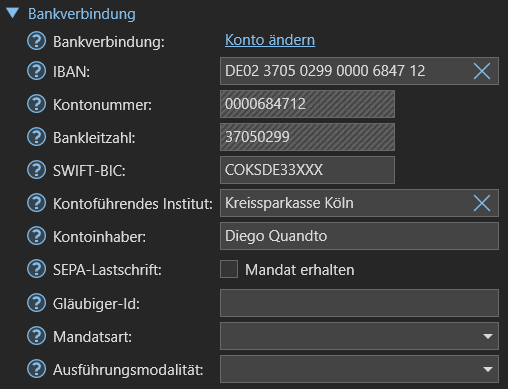This screenshot has height=389, width=508.
Task: Open help icon for Gläubiger-Id
Action: [36, 303]
